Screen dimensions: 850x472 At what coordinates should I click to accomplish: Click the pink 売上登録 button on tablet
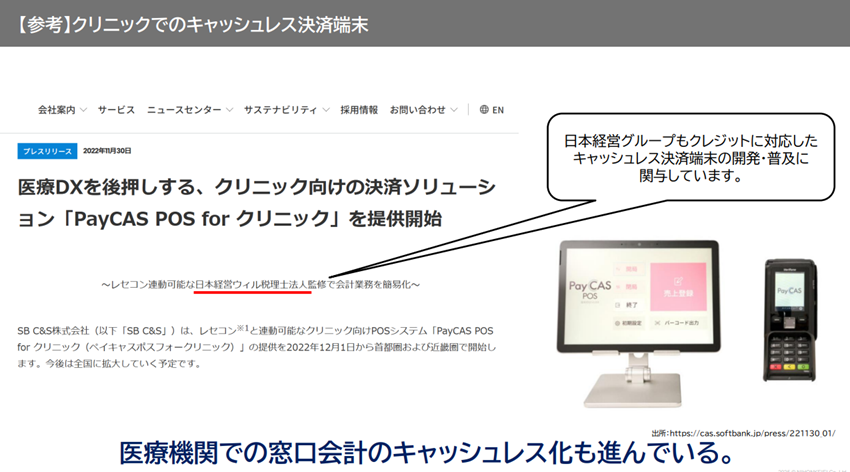678,287
